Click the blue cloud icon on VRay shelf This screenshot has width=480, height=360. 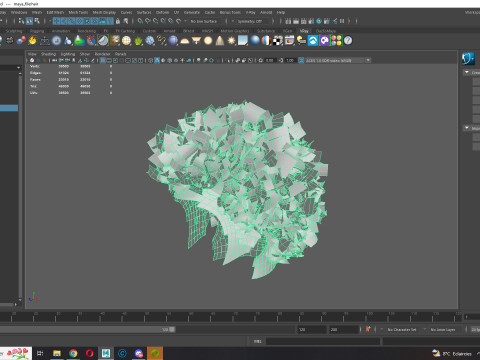(313, 41)
